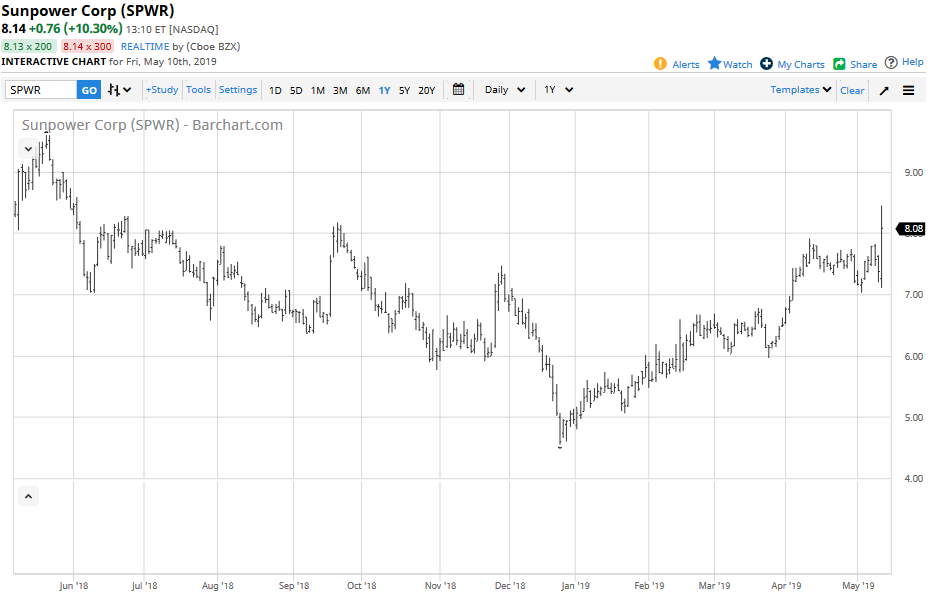Click the GO button
This screenshot has height=592, width=932.
(89, 90)
